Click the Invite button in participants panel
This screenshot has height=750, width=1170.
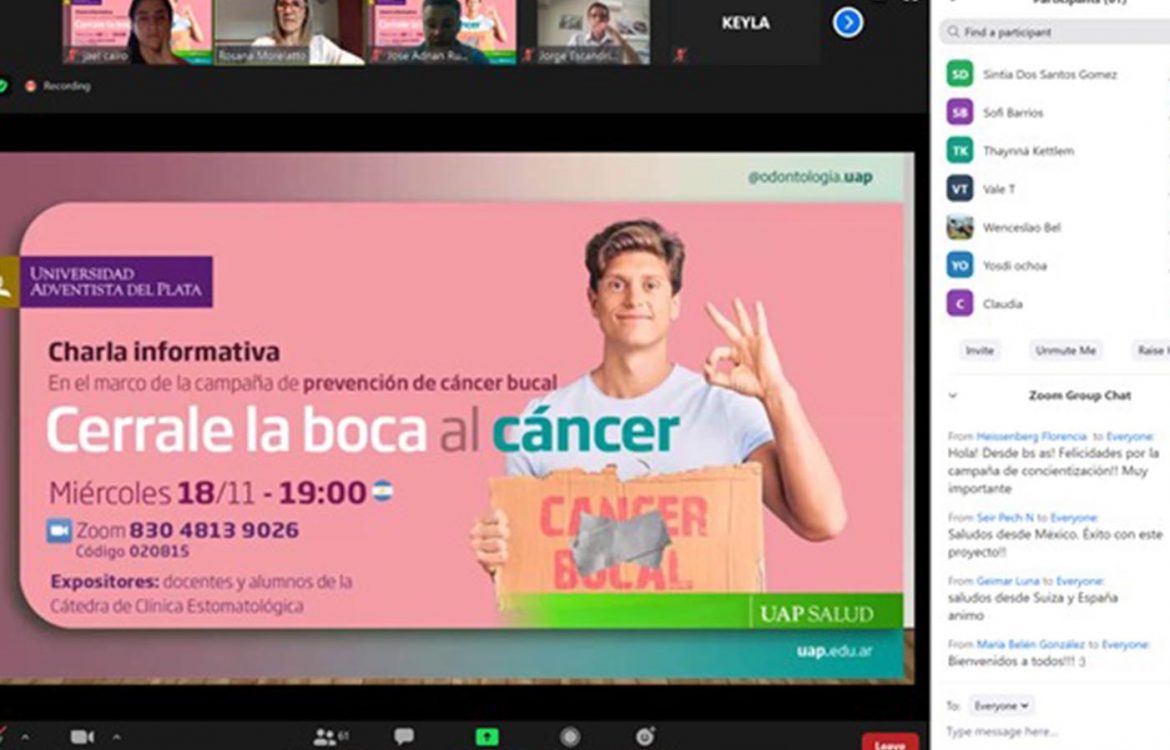pyautogui.click(x=979, y=351)
